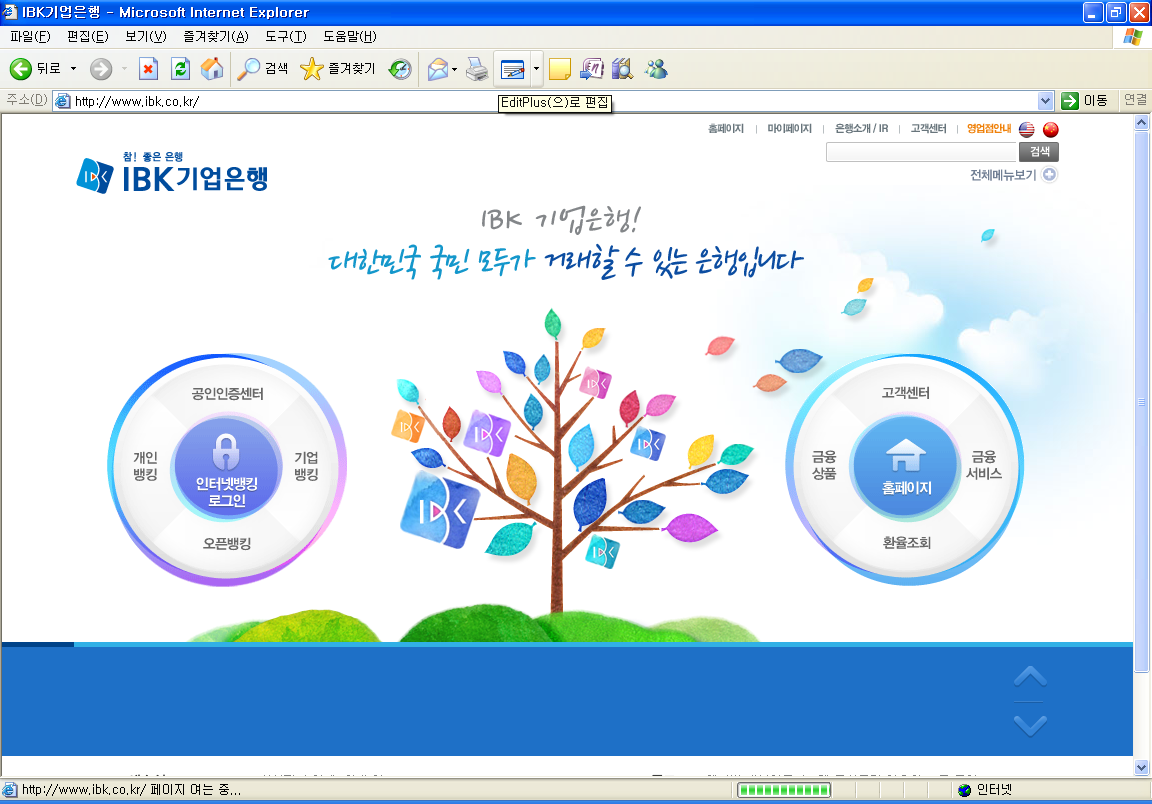The width and height of the screenshot is (1152, 804).
Task: Expand the edit button dropdown arrow
Action: click(536, 69)
